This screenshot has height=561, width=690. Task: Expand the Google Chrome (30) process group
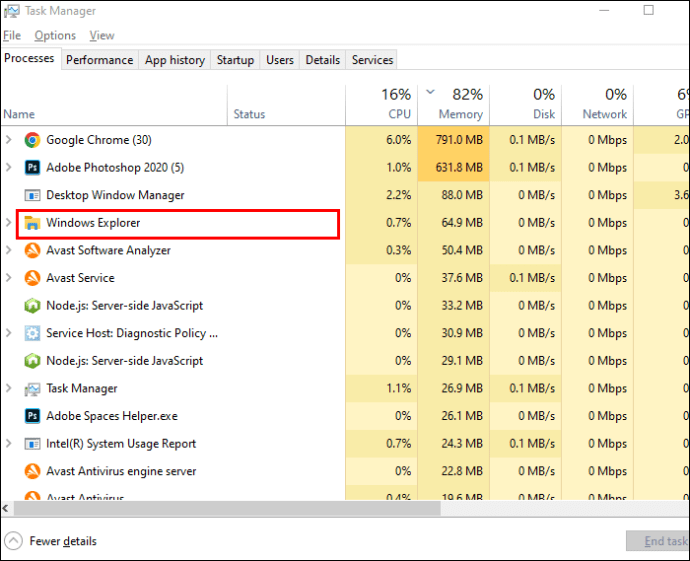tap(8, 140)
